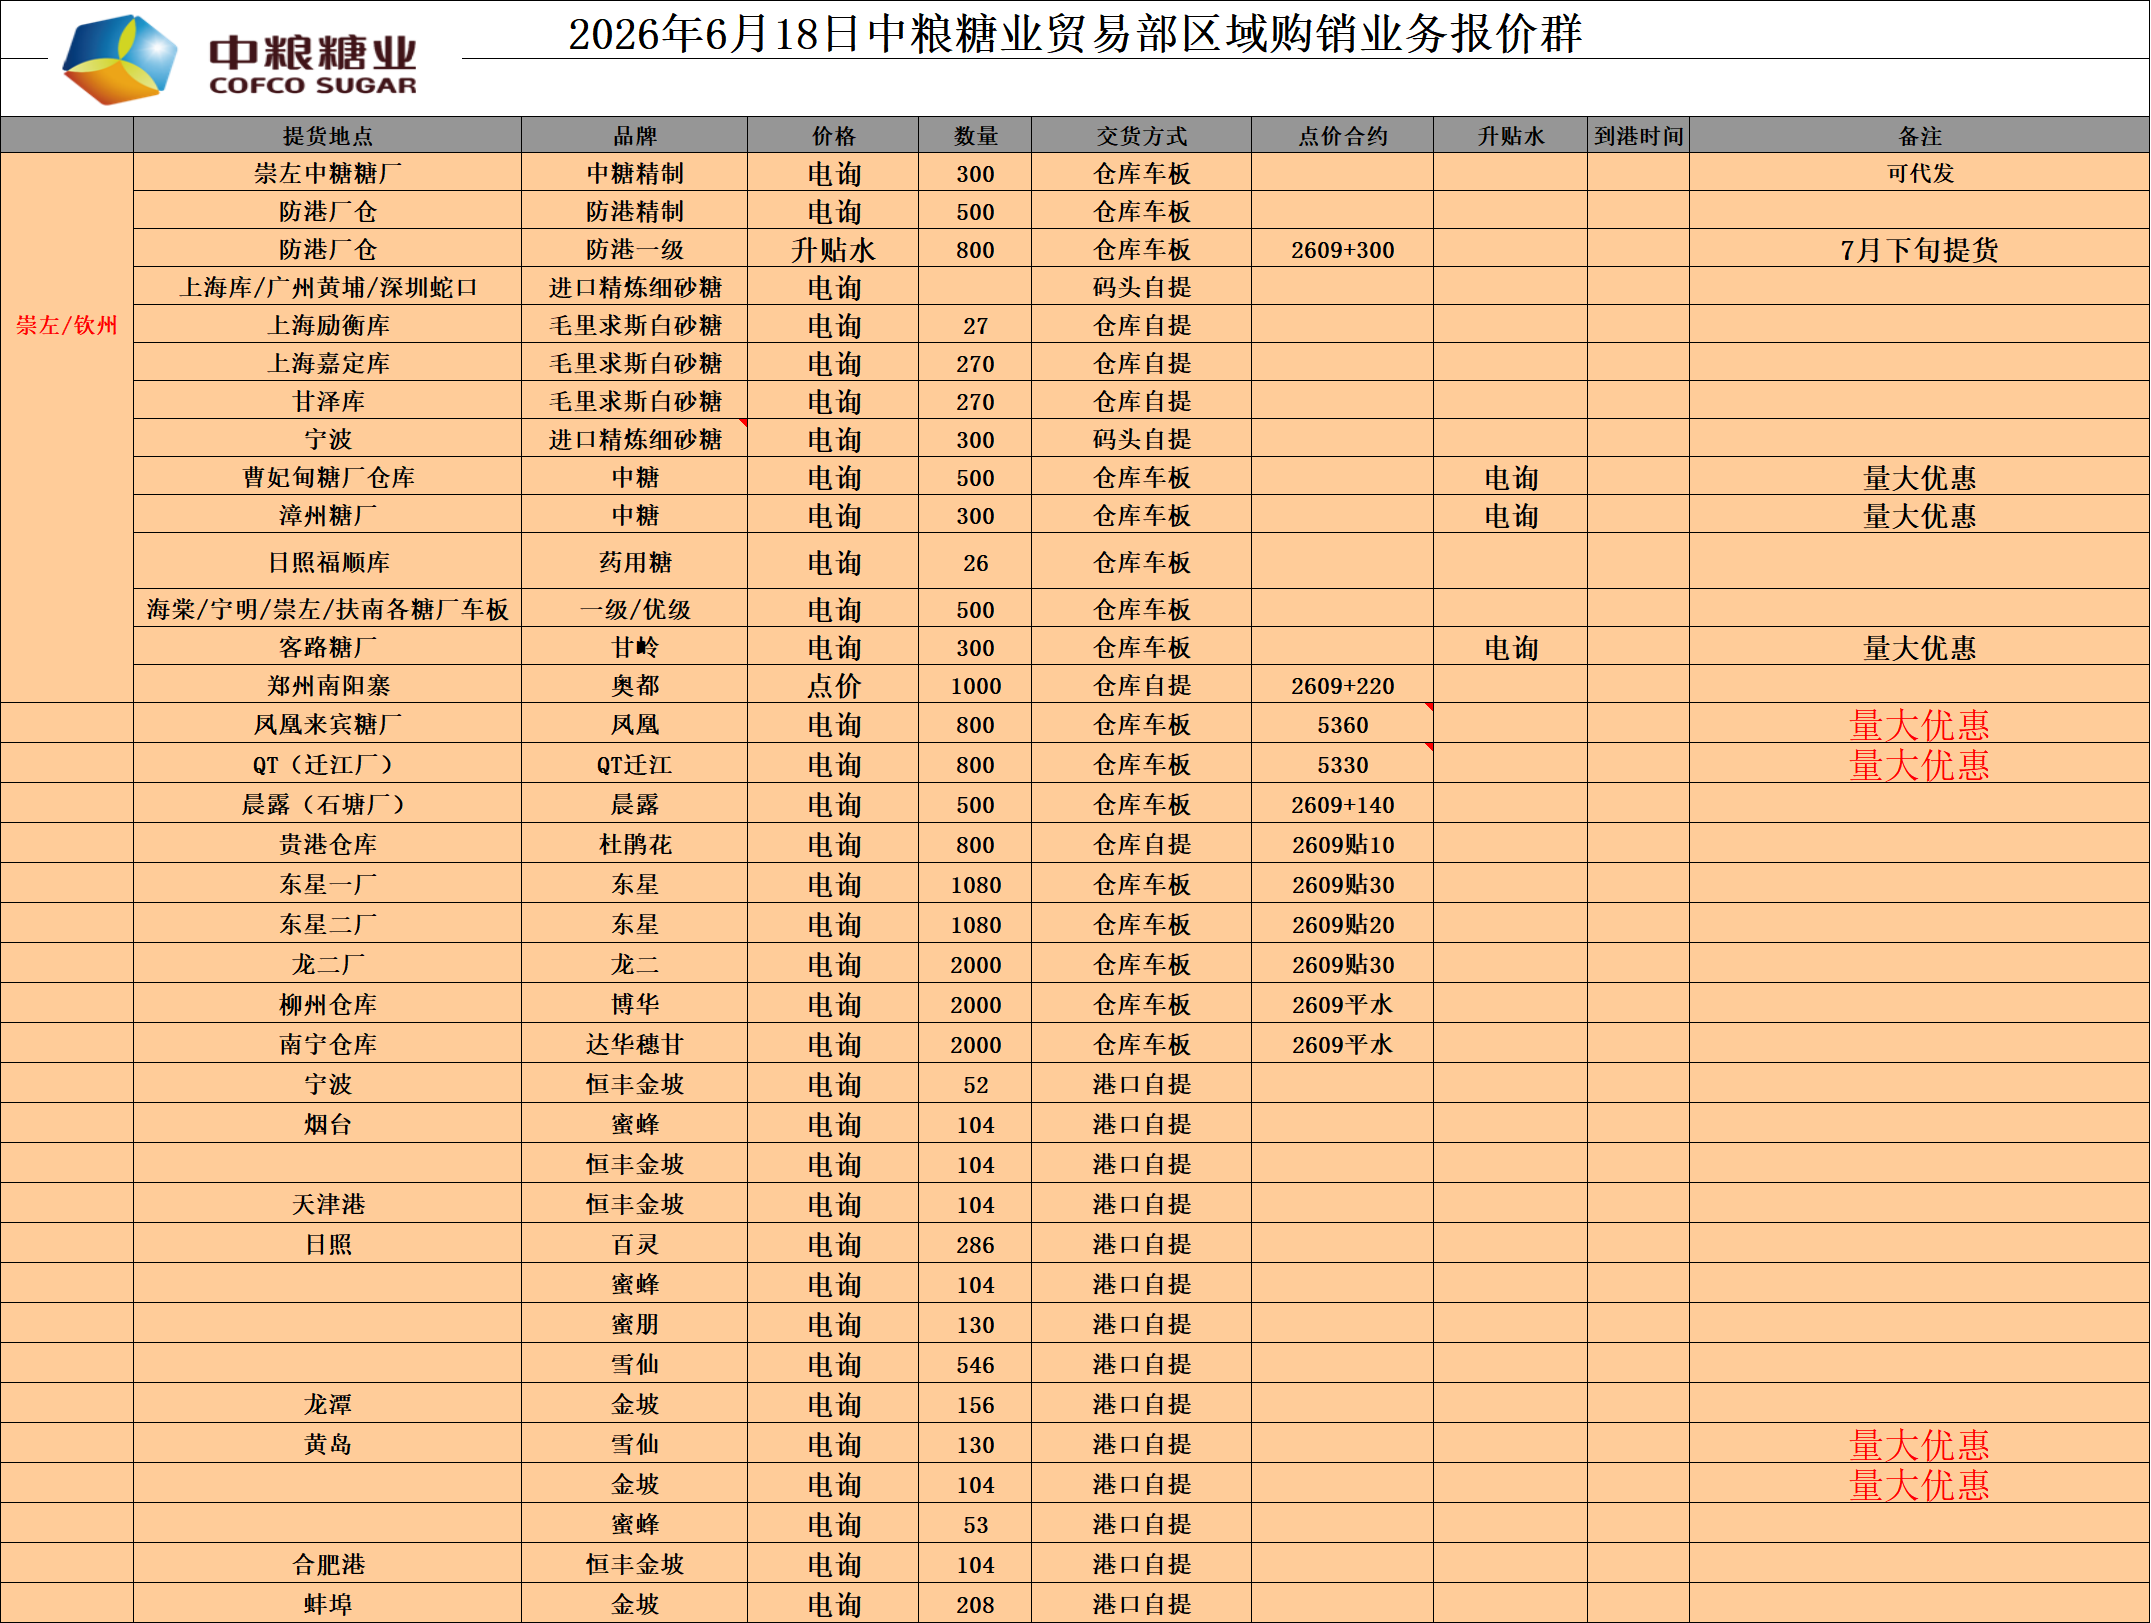Select the 日照福顺库 cell
Image resolution: width=2151 pixels, height=1623 pixels.
328,562
